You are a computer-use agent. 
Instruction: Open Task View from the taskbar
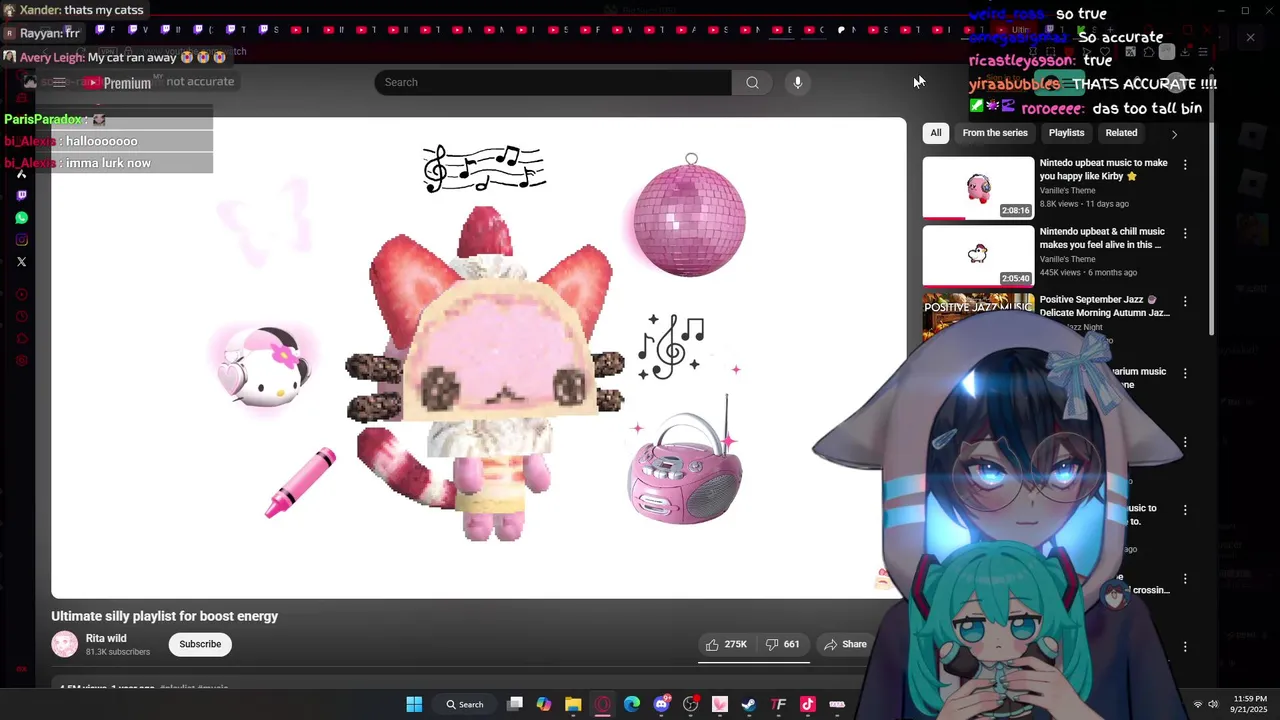tap(515, 704)
